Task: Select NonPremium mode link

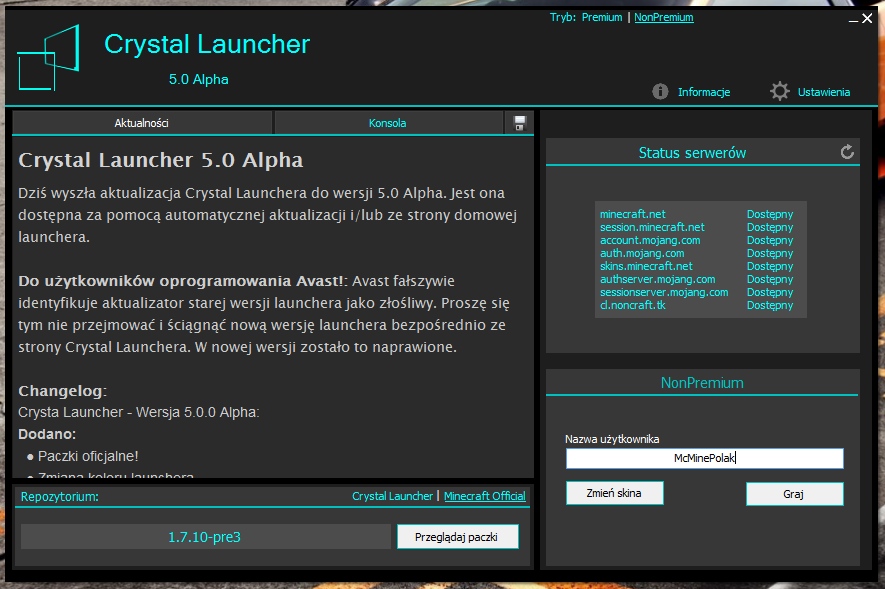Action: [x=664, y=17]
